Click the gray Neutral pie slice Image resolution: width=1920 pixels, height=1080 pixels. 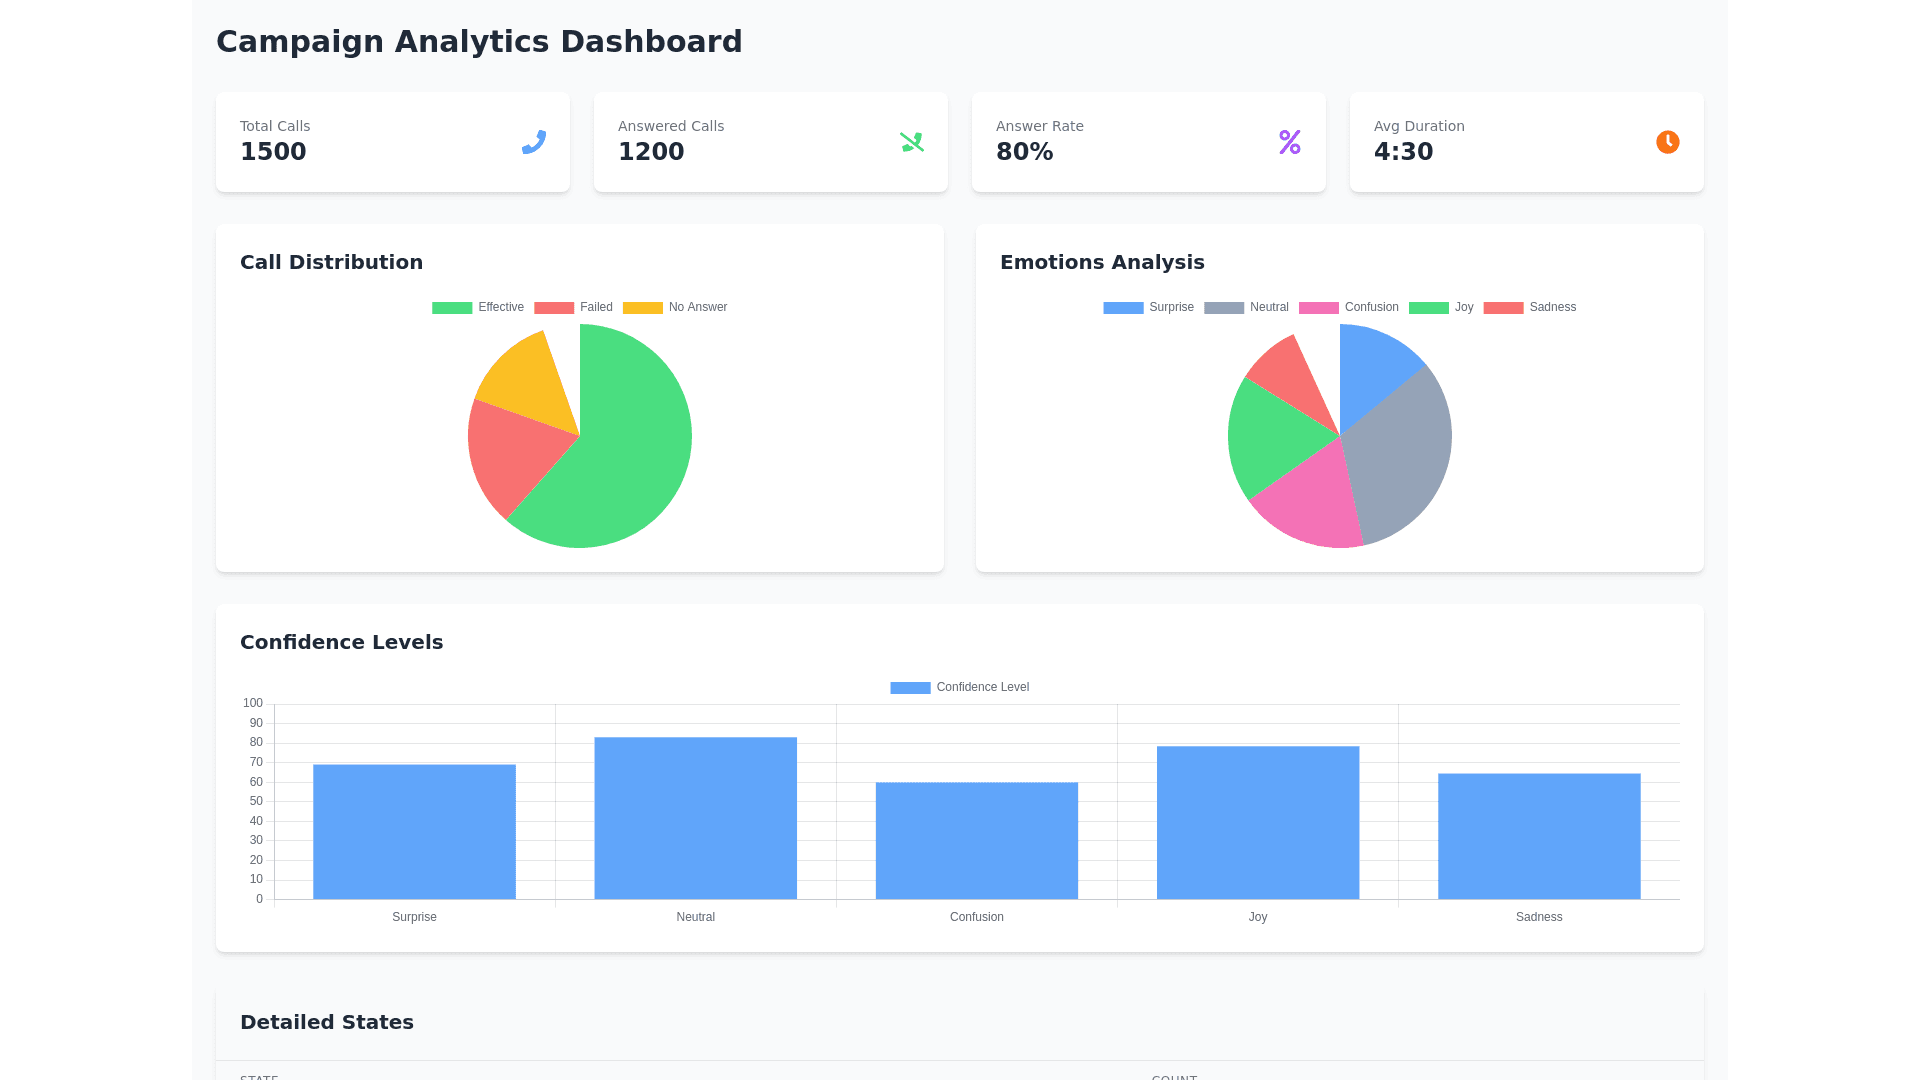[x=1400, y=450]
